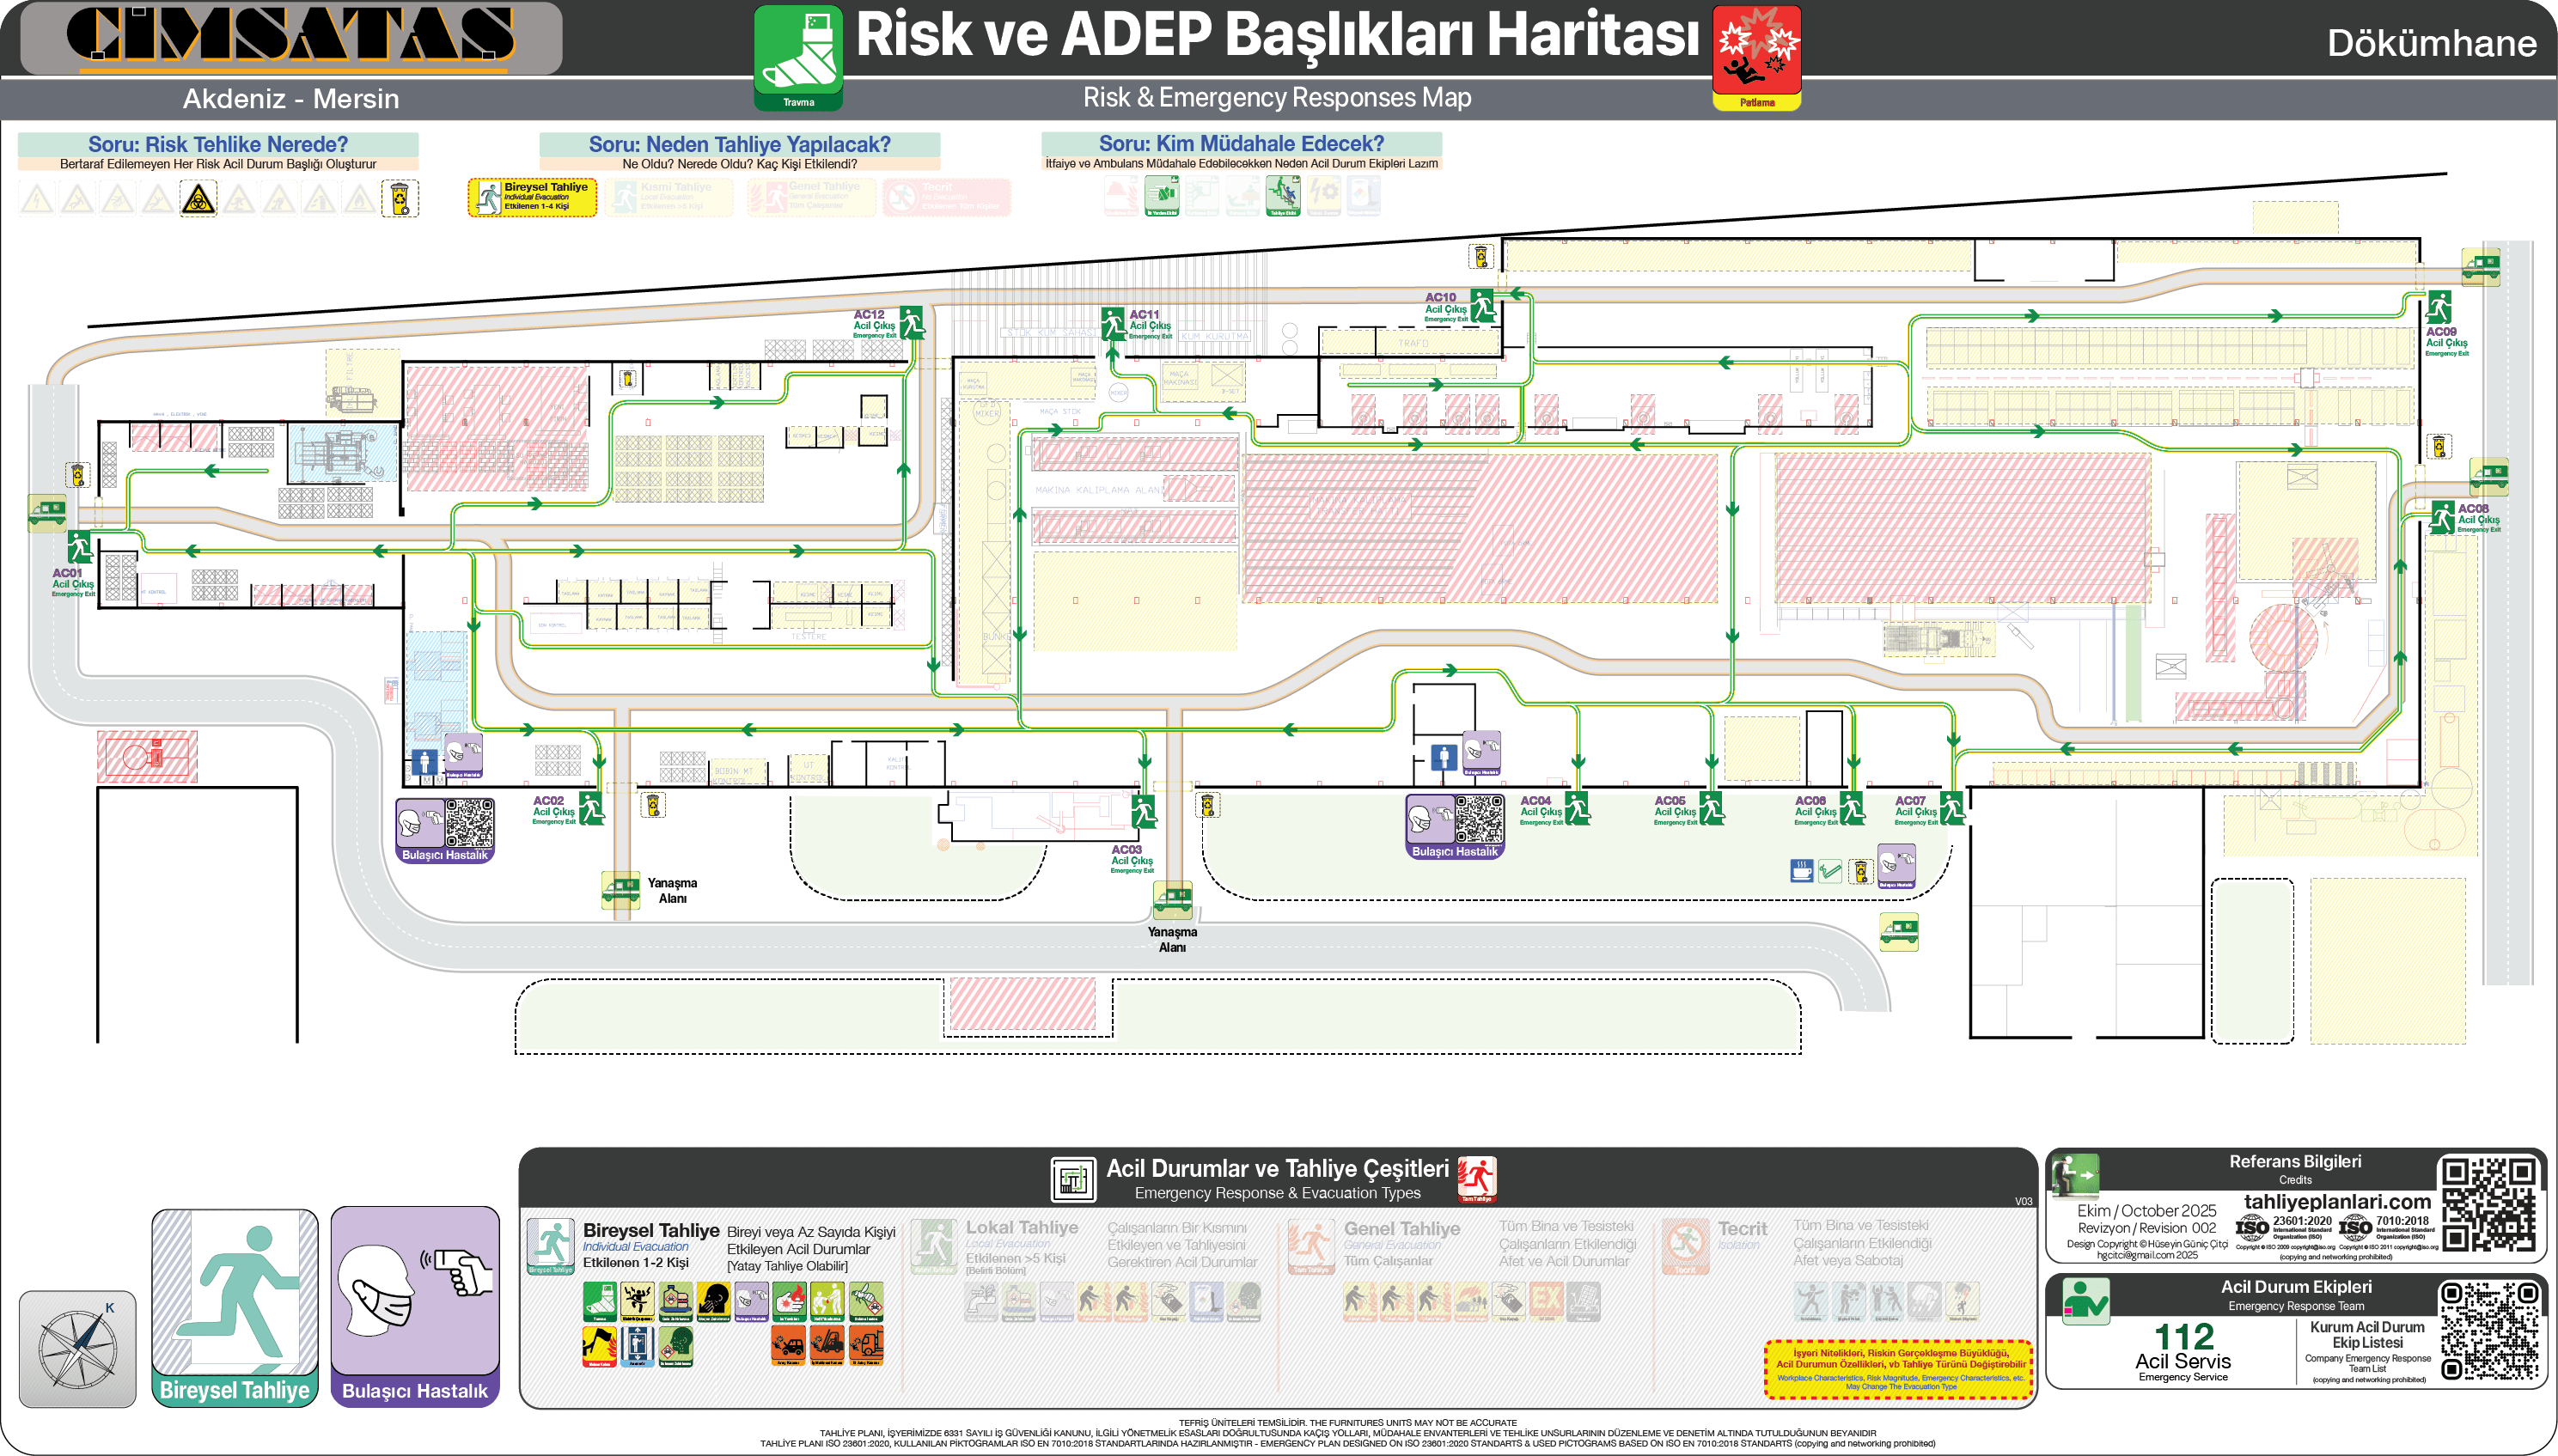Viewport: 2558px width, 1456px height.
Task: Select the Travma icon in the header
Action: coord(798,50)
